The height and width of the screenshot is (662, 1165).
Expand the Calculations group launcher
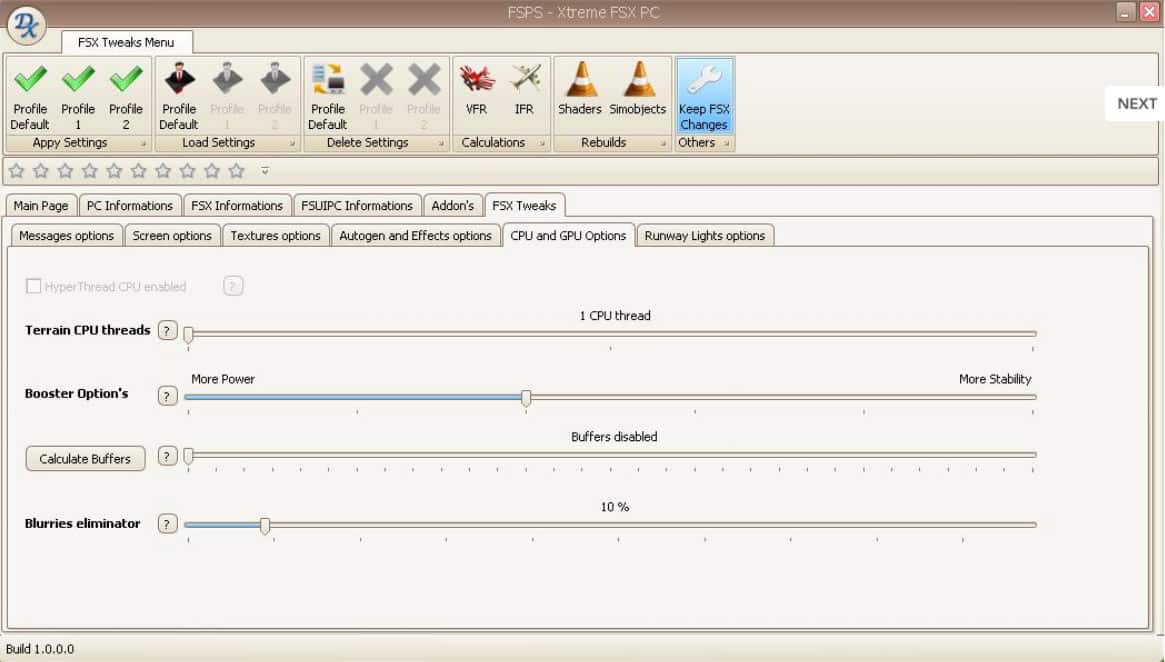[x=542, y=144]
